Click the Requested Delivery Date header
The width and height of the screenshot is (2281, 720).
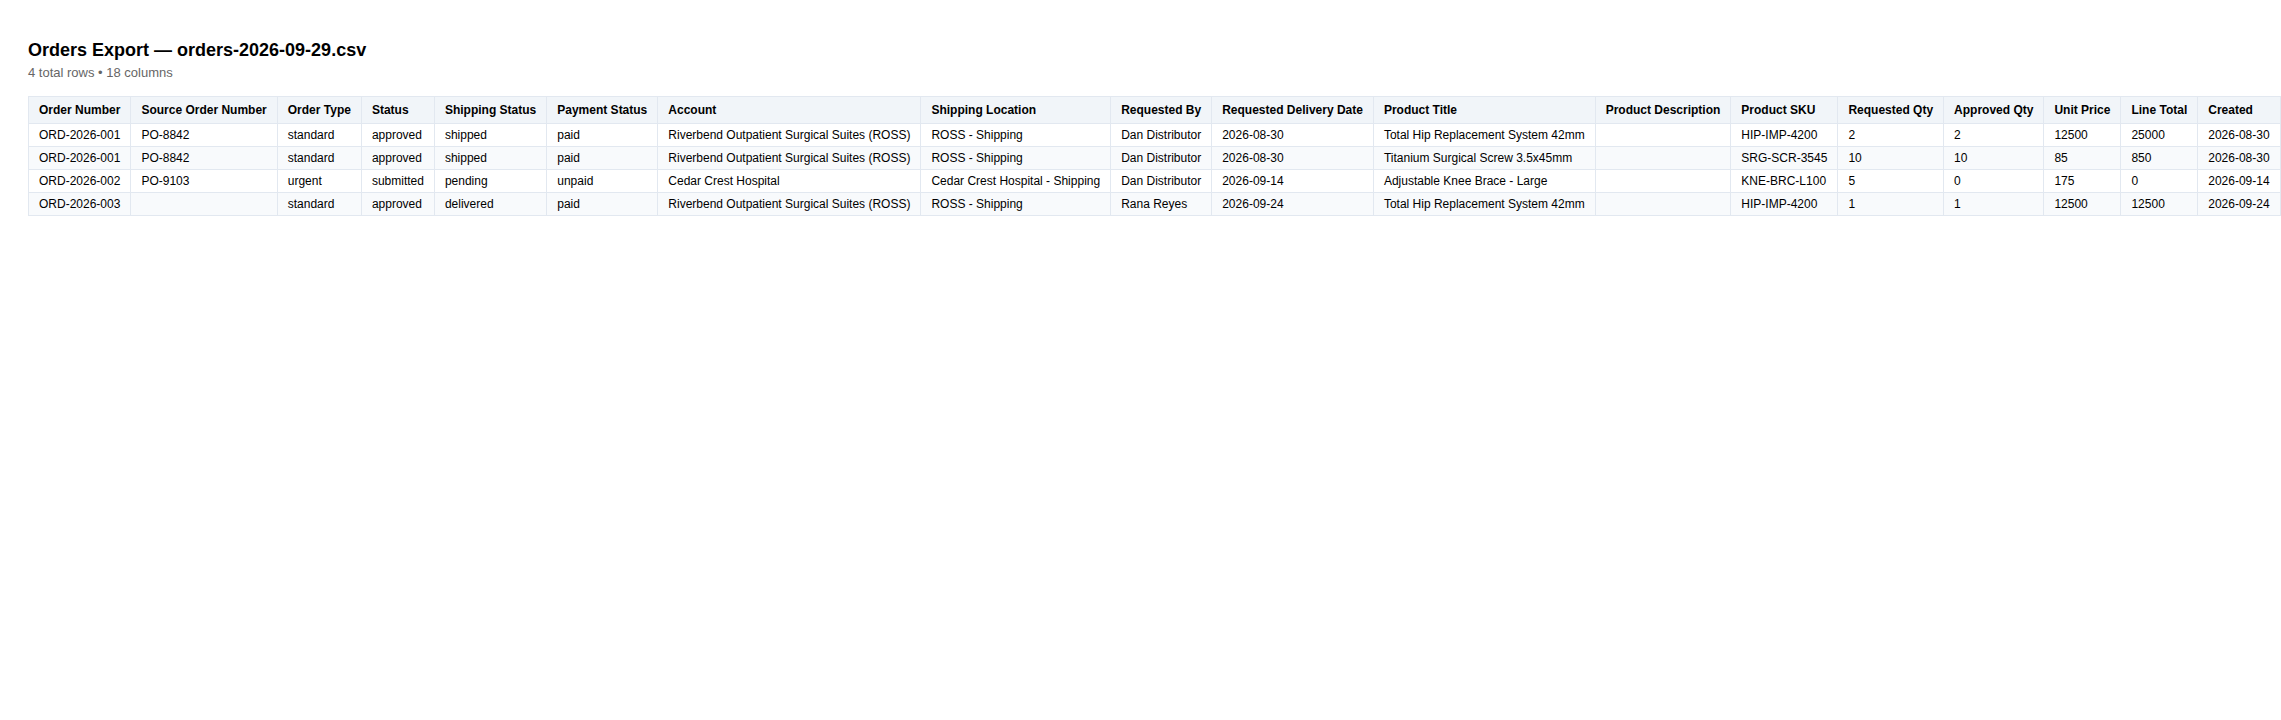point(1292,110)
